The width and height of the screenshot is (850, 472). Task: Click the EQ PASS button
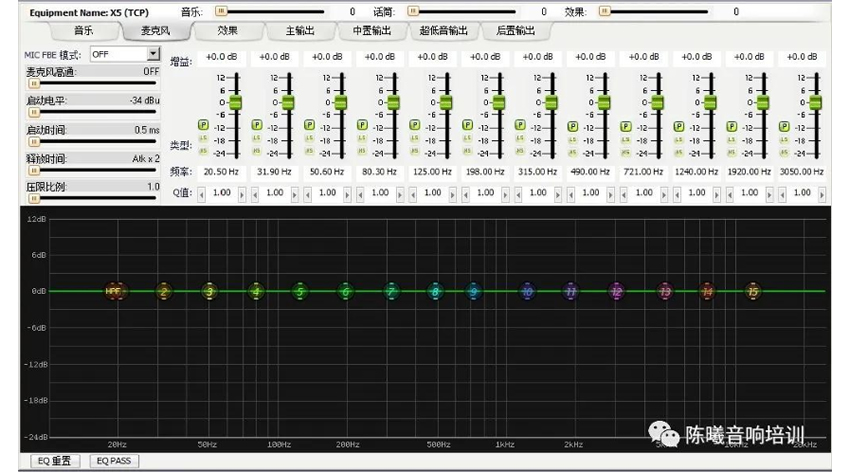(113, 461)
